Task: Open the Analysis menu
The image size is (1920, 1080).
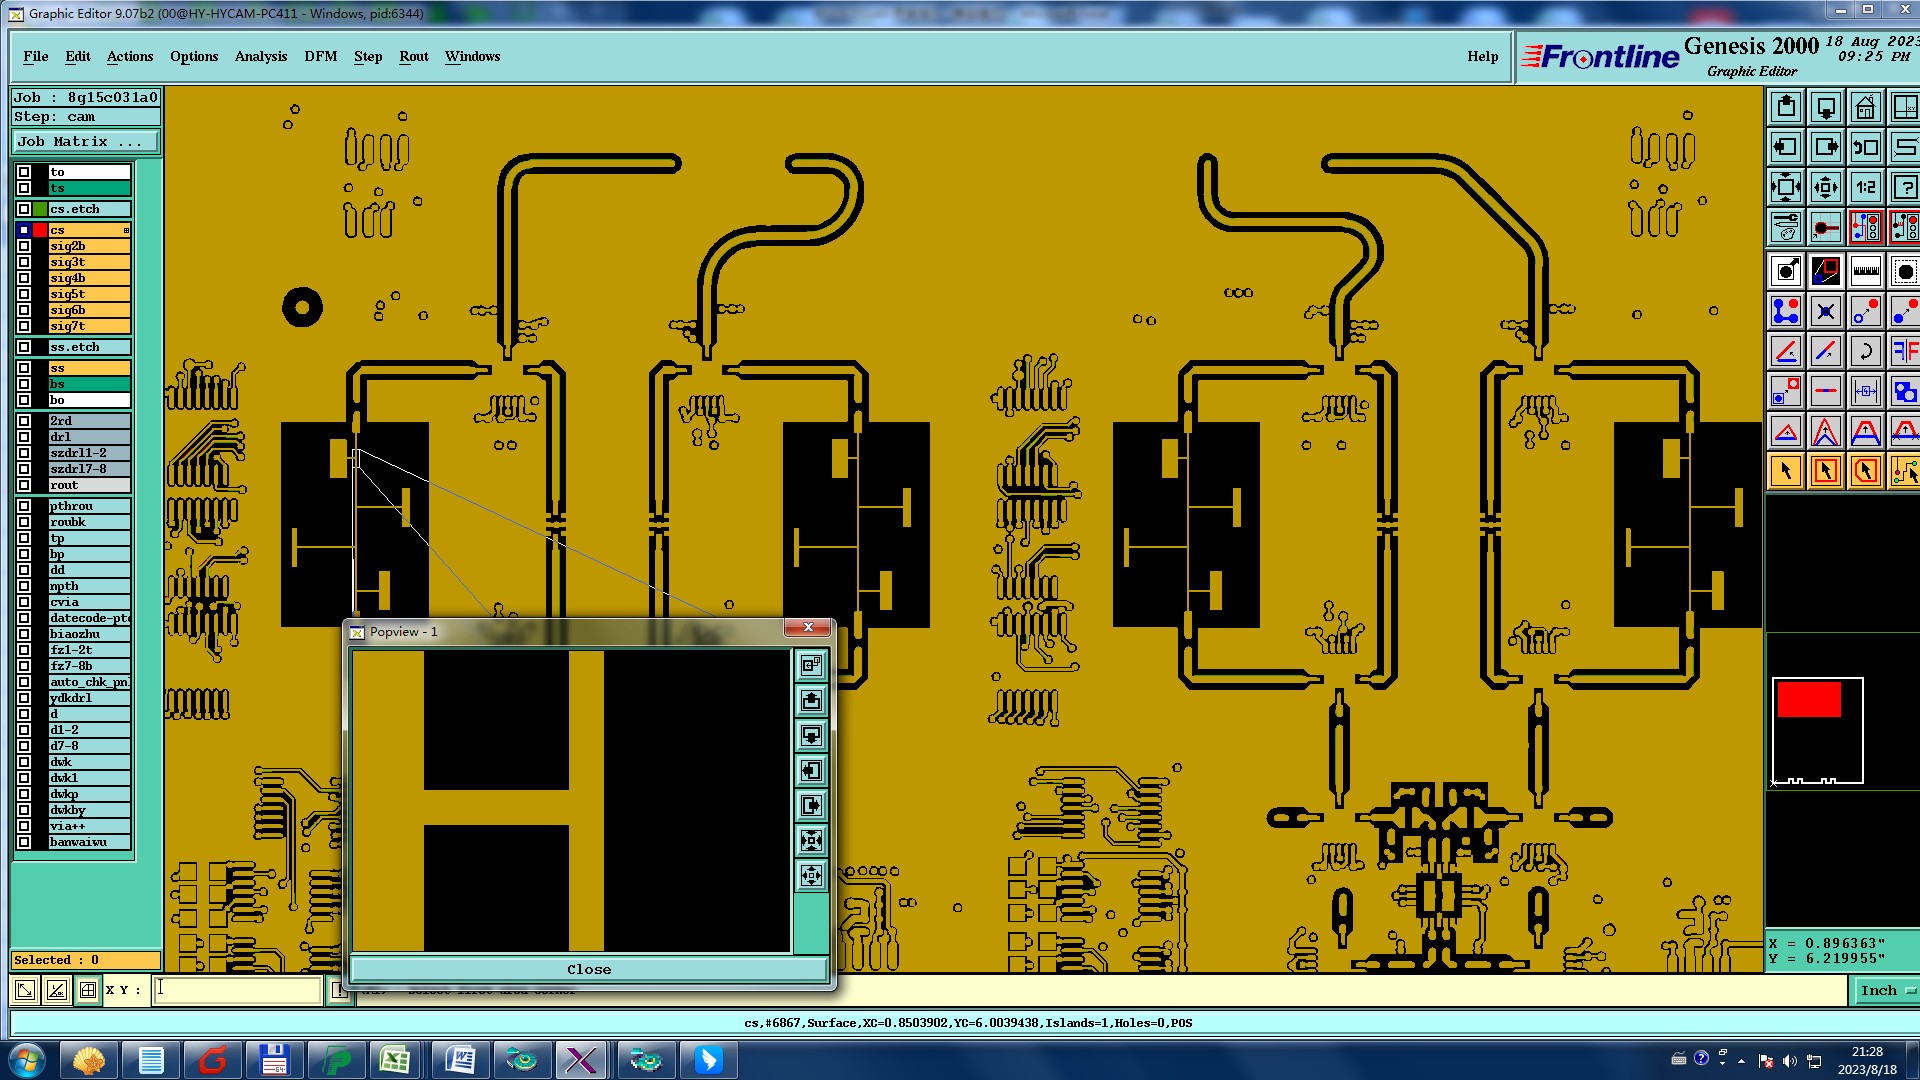Action: [260, 57]
